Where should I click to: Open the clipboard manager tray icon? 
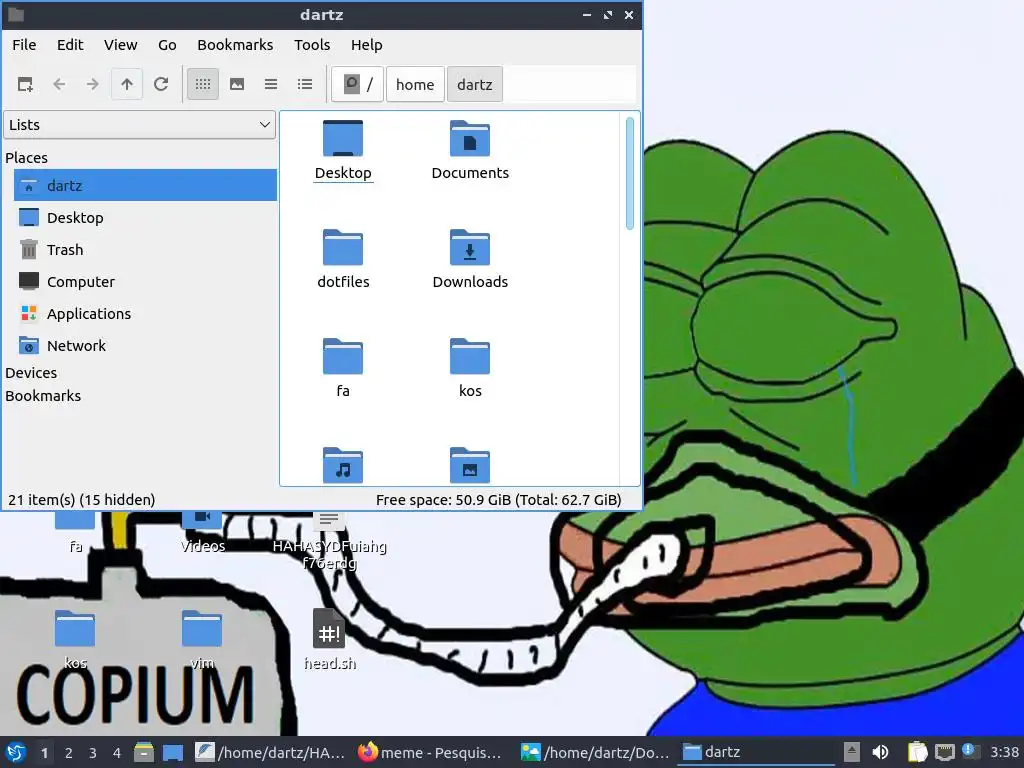(x=918, y=752)
